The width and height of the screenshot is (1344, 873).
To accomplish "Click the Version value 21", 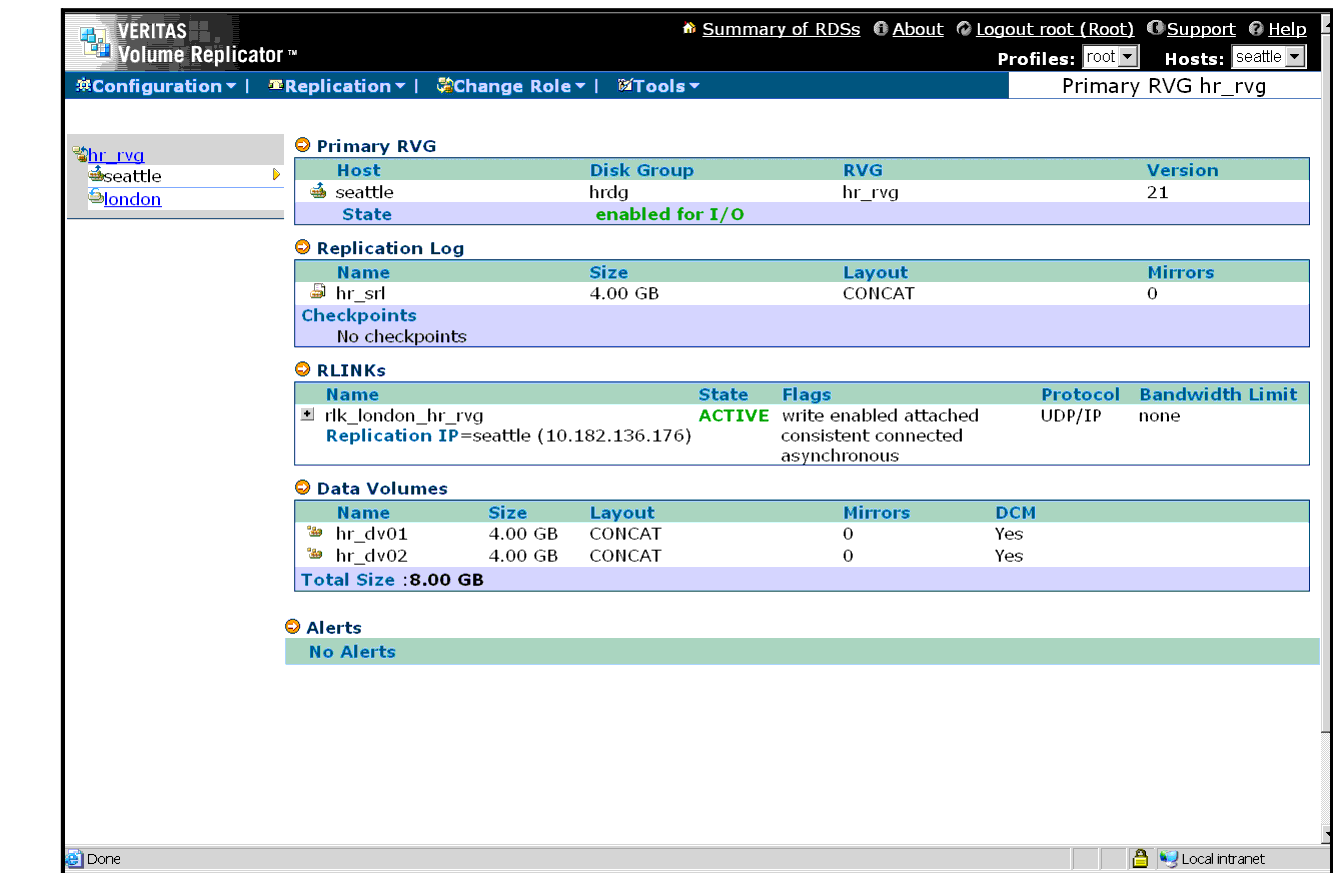I will pyautogui.click(x=1158, y=192).
